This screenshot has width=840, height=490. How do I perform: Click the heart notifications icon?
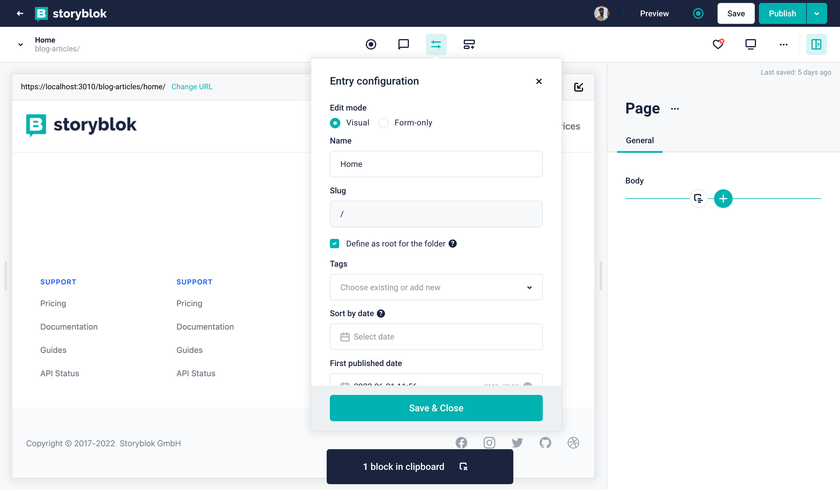tap(718, 44)
